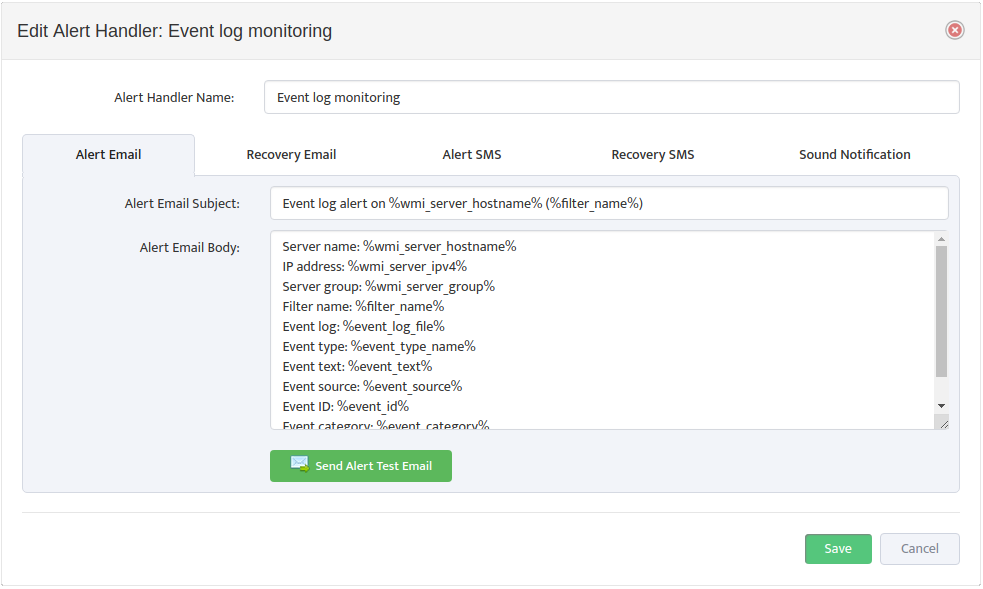Click the email body scrollbar up arrow

pyautogui.click(x=941, y=239)
